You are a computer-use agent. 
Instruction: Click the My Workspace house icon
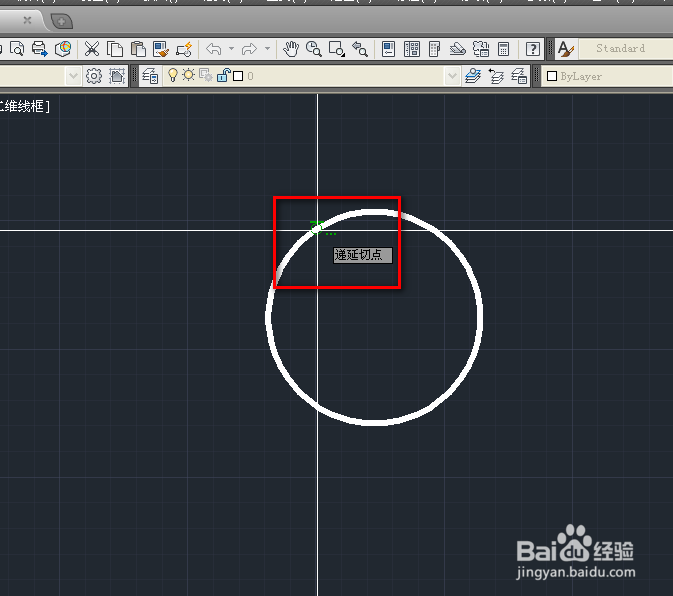pos(117,76)
